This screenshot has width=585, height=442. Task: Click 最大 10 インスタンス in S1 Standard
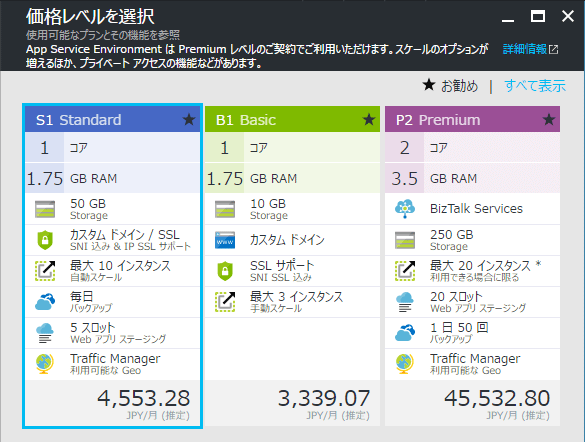coord(120,271)
